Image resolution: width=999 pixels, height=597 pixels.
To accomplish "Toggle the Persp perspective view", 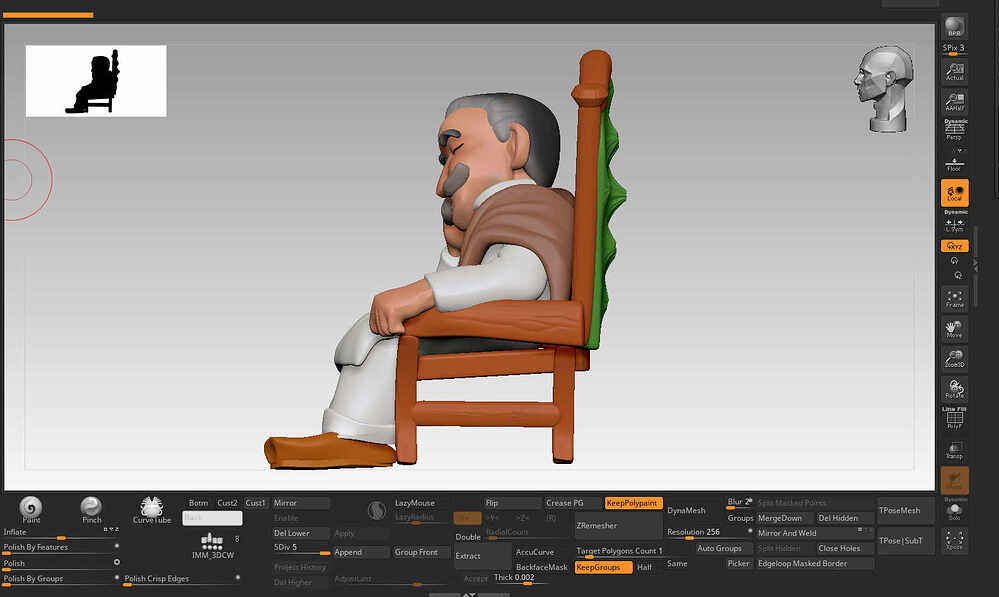I will tap(954, 130).
